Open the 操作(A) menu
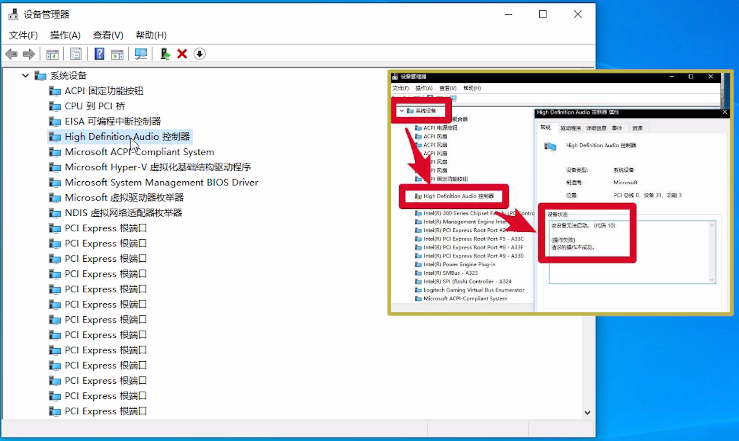This screenshot has width=739, height=441. tap(65, 35)
